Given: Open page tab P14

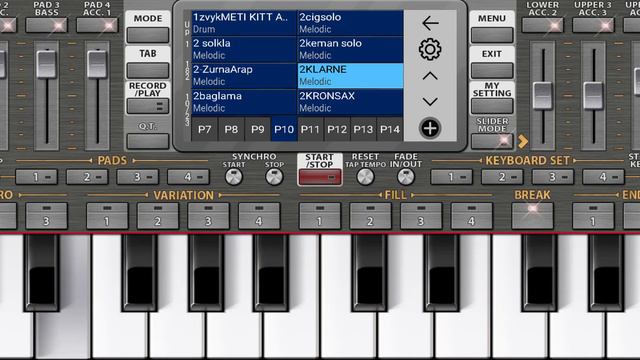Looking at the screenshot, I should point(390,129).
